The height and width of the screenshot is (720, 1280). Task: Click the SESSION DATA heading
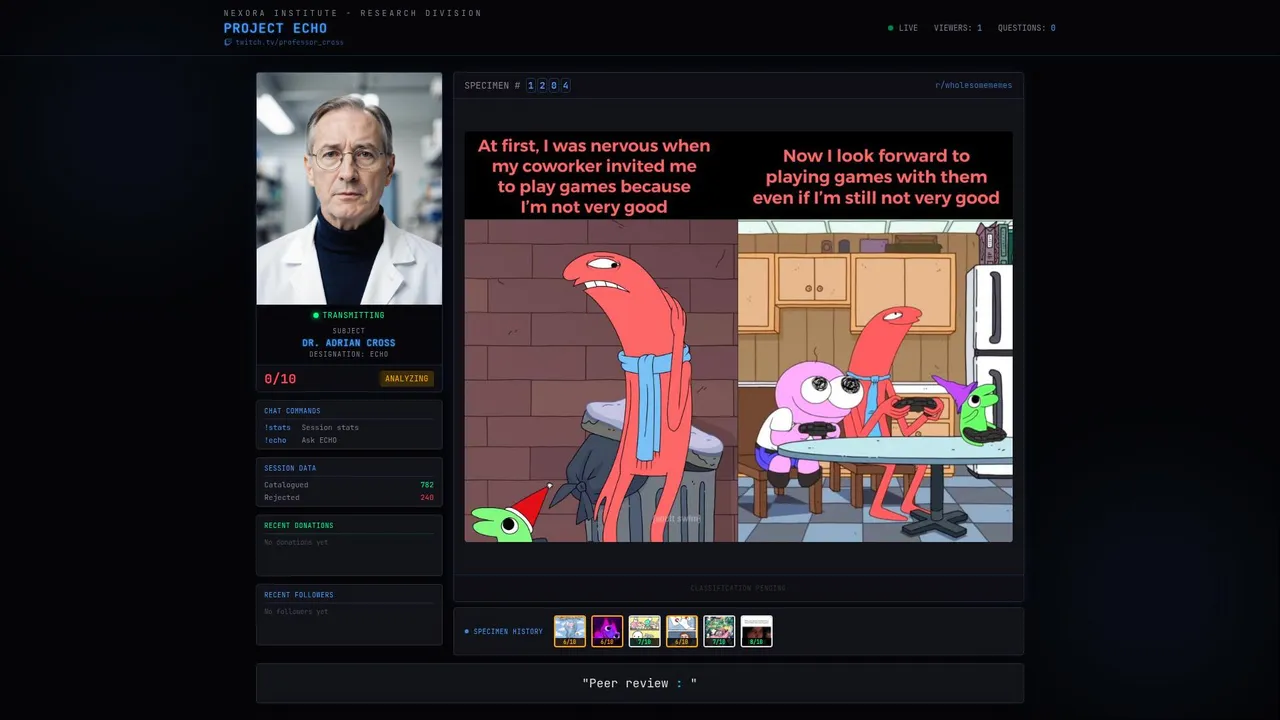click(x=290, y=468)
